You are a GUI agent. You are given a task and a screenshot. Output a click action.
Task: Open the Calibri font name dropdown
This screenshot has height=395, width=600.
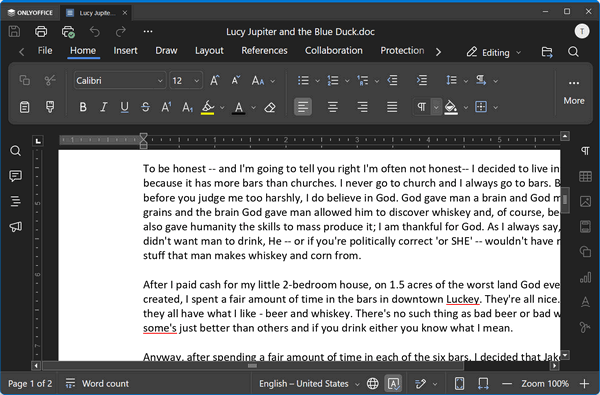160,81
